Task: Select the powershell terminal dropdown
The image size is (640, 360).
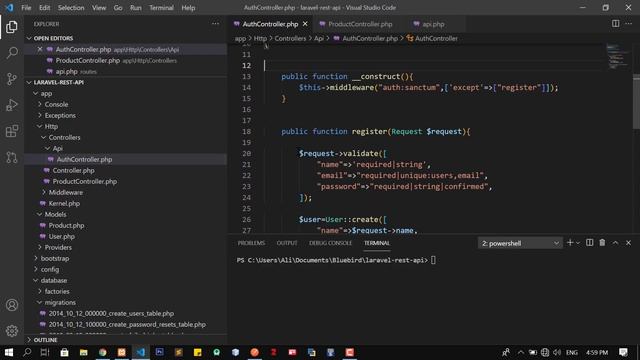Action: coord(520,243)
